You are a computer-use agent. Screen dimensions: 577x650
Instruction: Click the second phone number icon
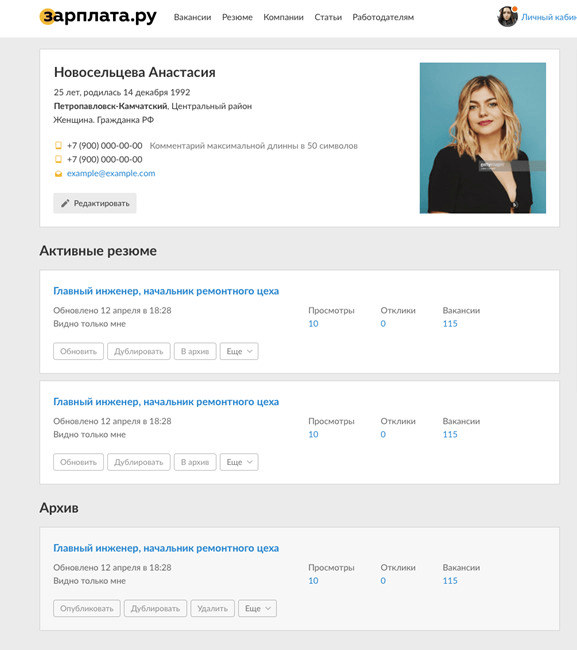[x=58, y=159]
